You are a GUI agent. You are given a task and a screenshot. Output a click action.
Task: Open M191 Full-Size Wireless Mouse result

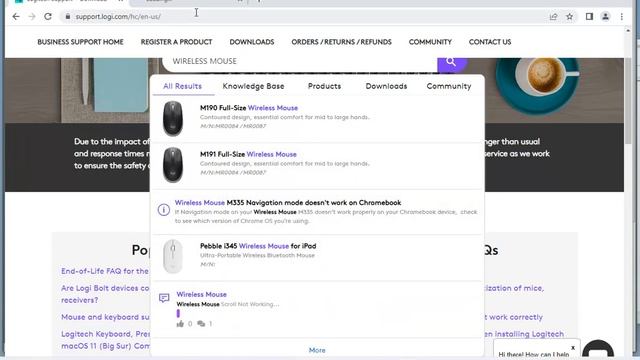[x=248, y=154]
